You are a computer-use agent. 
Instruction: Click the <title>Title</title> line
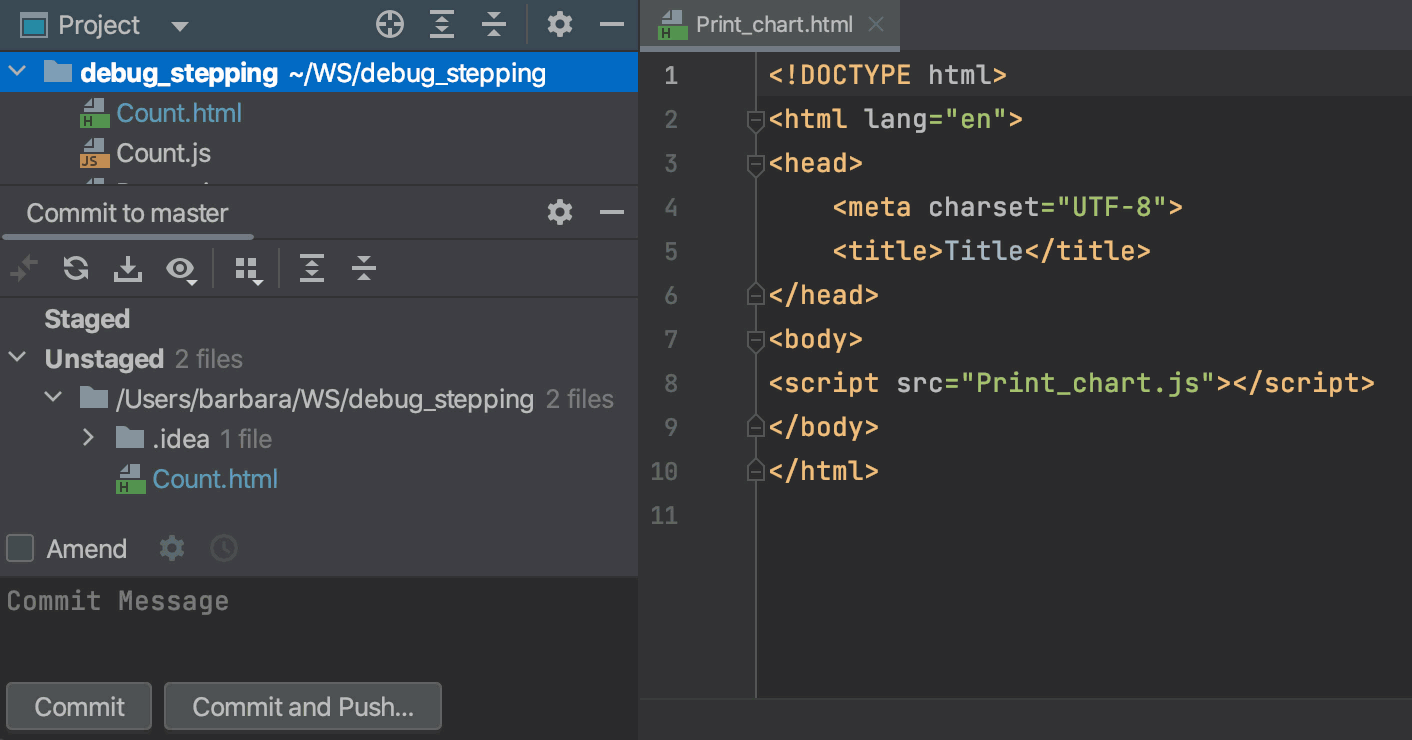[x=991, y=251]
